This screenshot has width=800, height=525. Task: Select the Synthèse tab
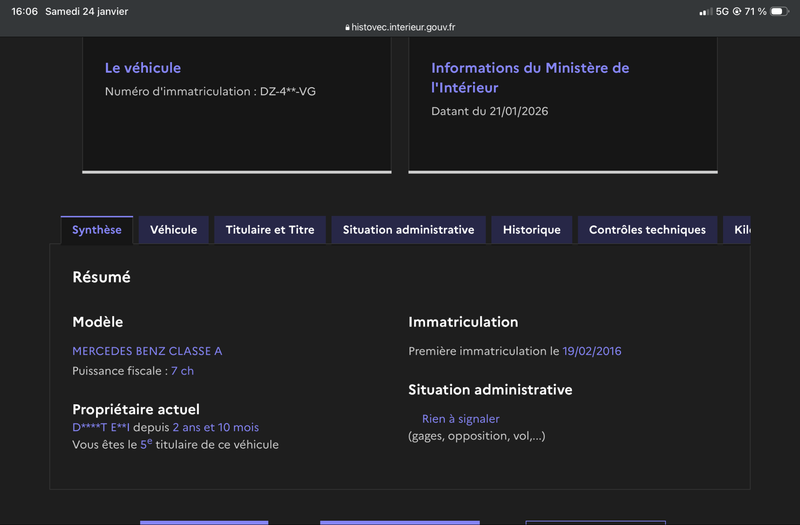coord(97,230)
